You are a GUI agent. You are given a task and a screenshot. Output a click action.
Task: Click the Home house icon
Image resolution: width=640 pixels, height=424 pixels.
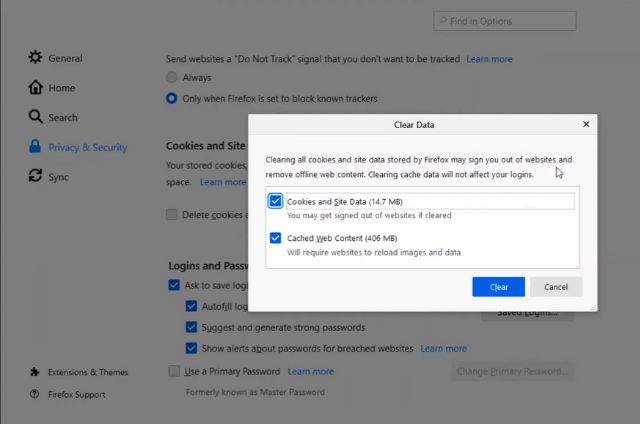(35, 87)
